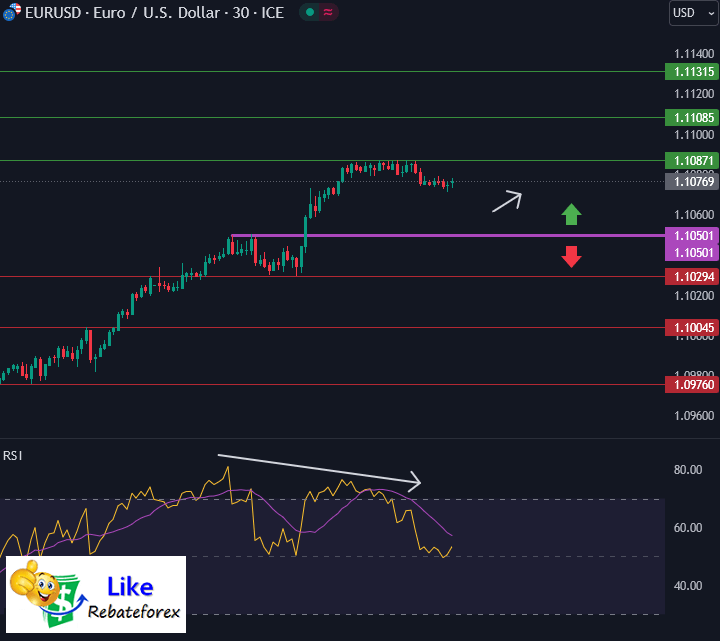Click the green market open status dot
Viewport: 720px width, 641px height.
click(310, 12)
